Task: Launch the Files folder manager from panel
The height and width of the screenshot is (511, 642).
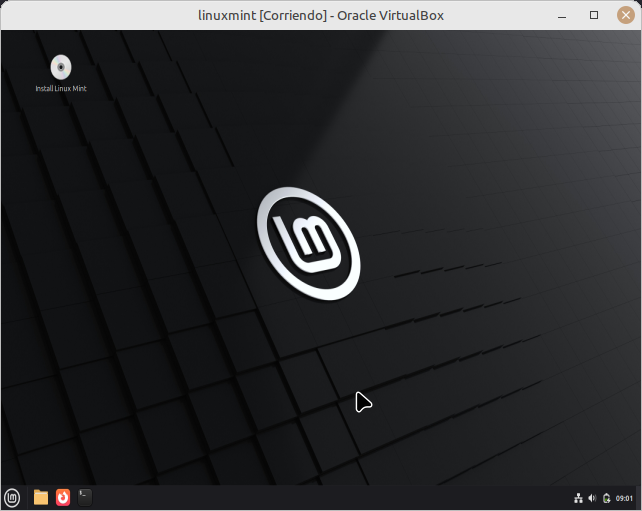Action: click(x=41, y=497)
